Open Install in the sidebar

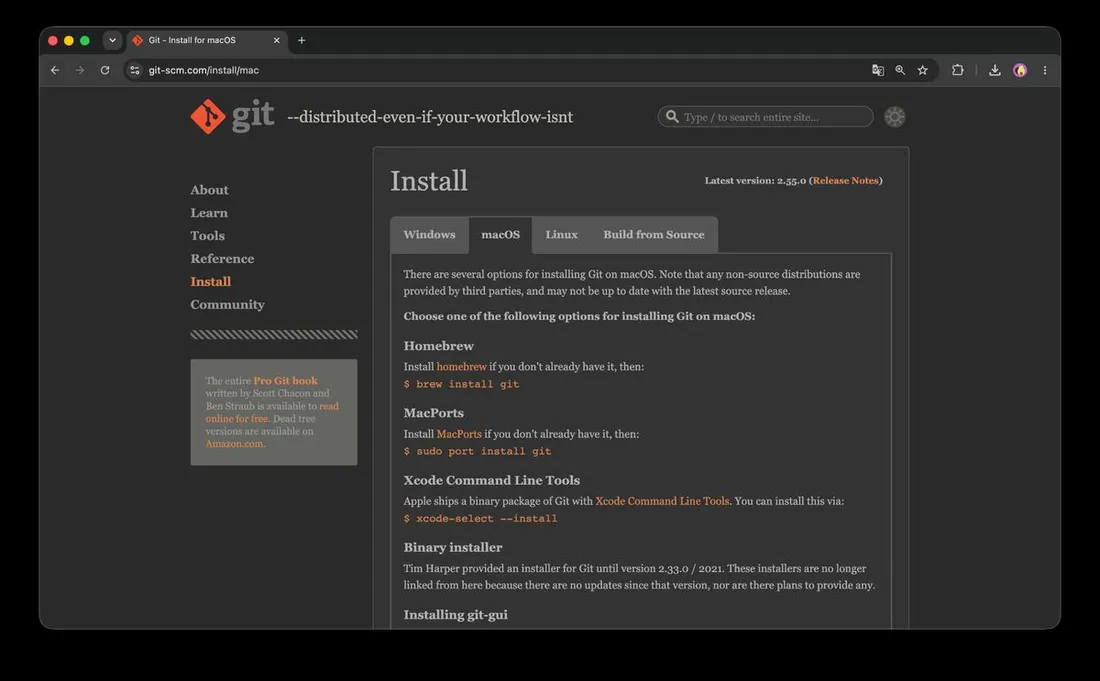pyautogui.click(x=210, y=282)
